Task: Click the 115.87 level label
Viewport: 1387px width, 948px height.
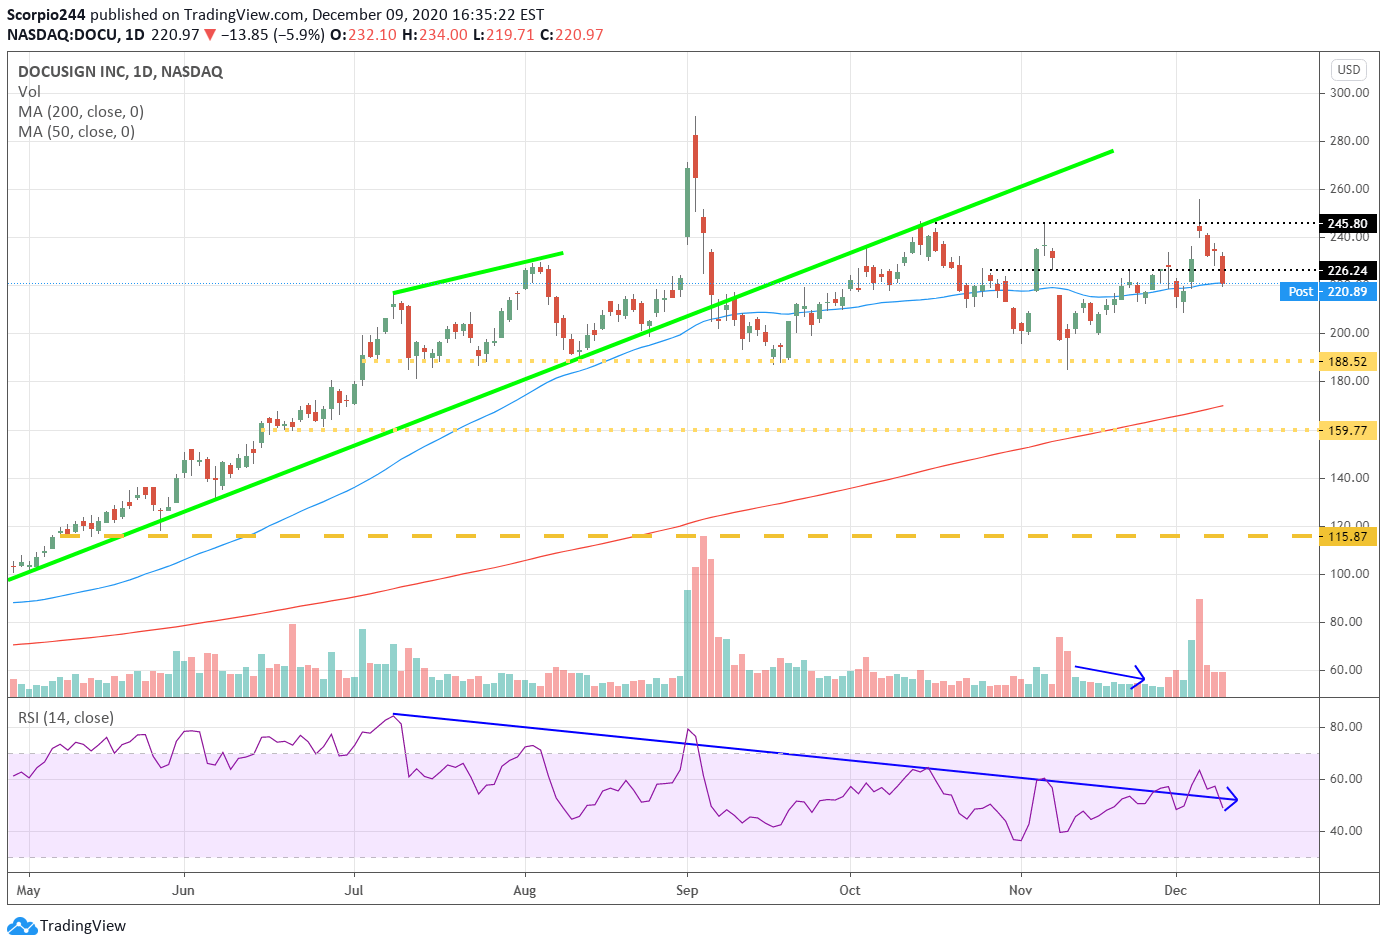Action: pyautogui.click(x=1348, y=536)
